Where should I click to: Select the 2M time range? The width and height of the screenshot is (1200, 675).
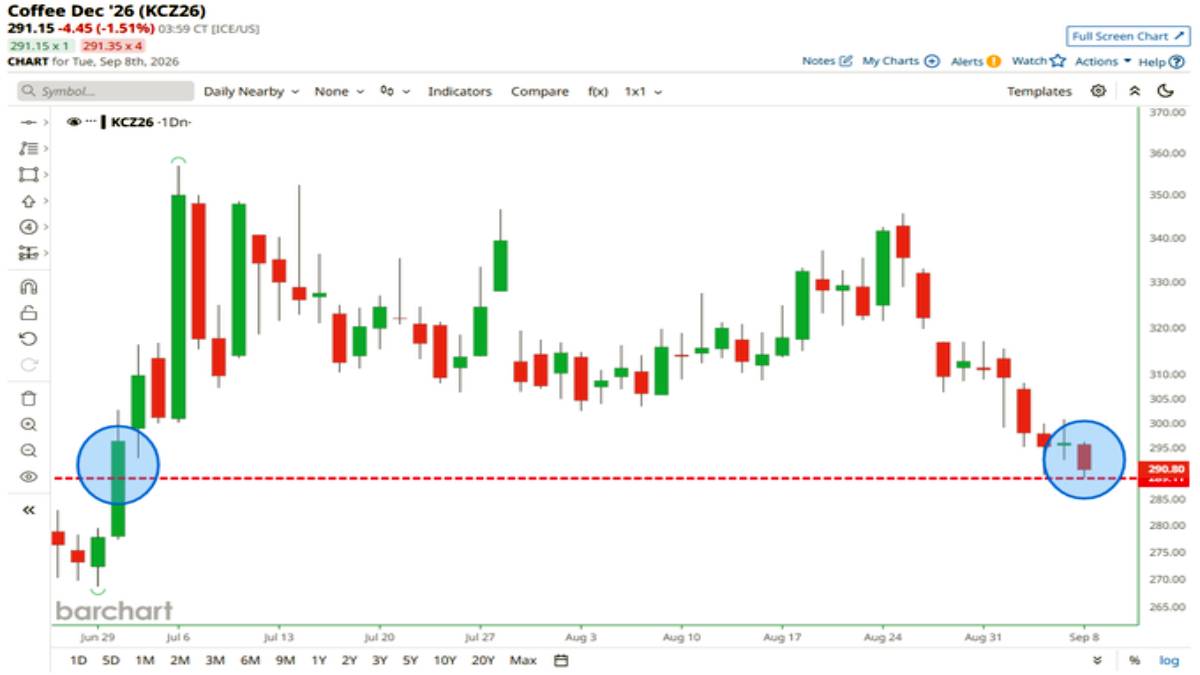(180, 660)
